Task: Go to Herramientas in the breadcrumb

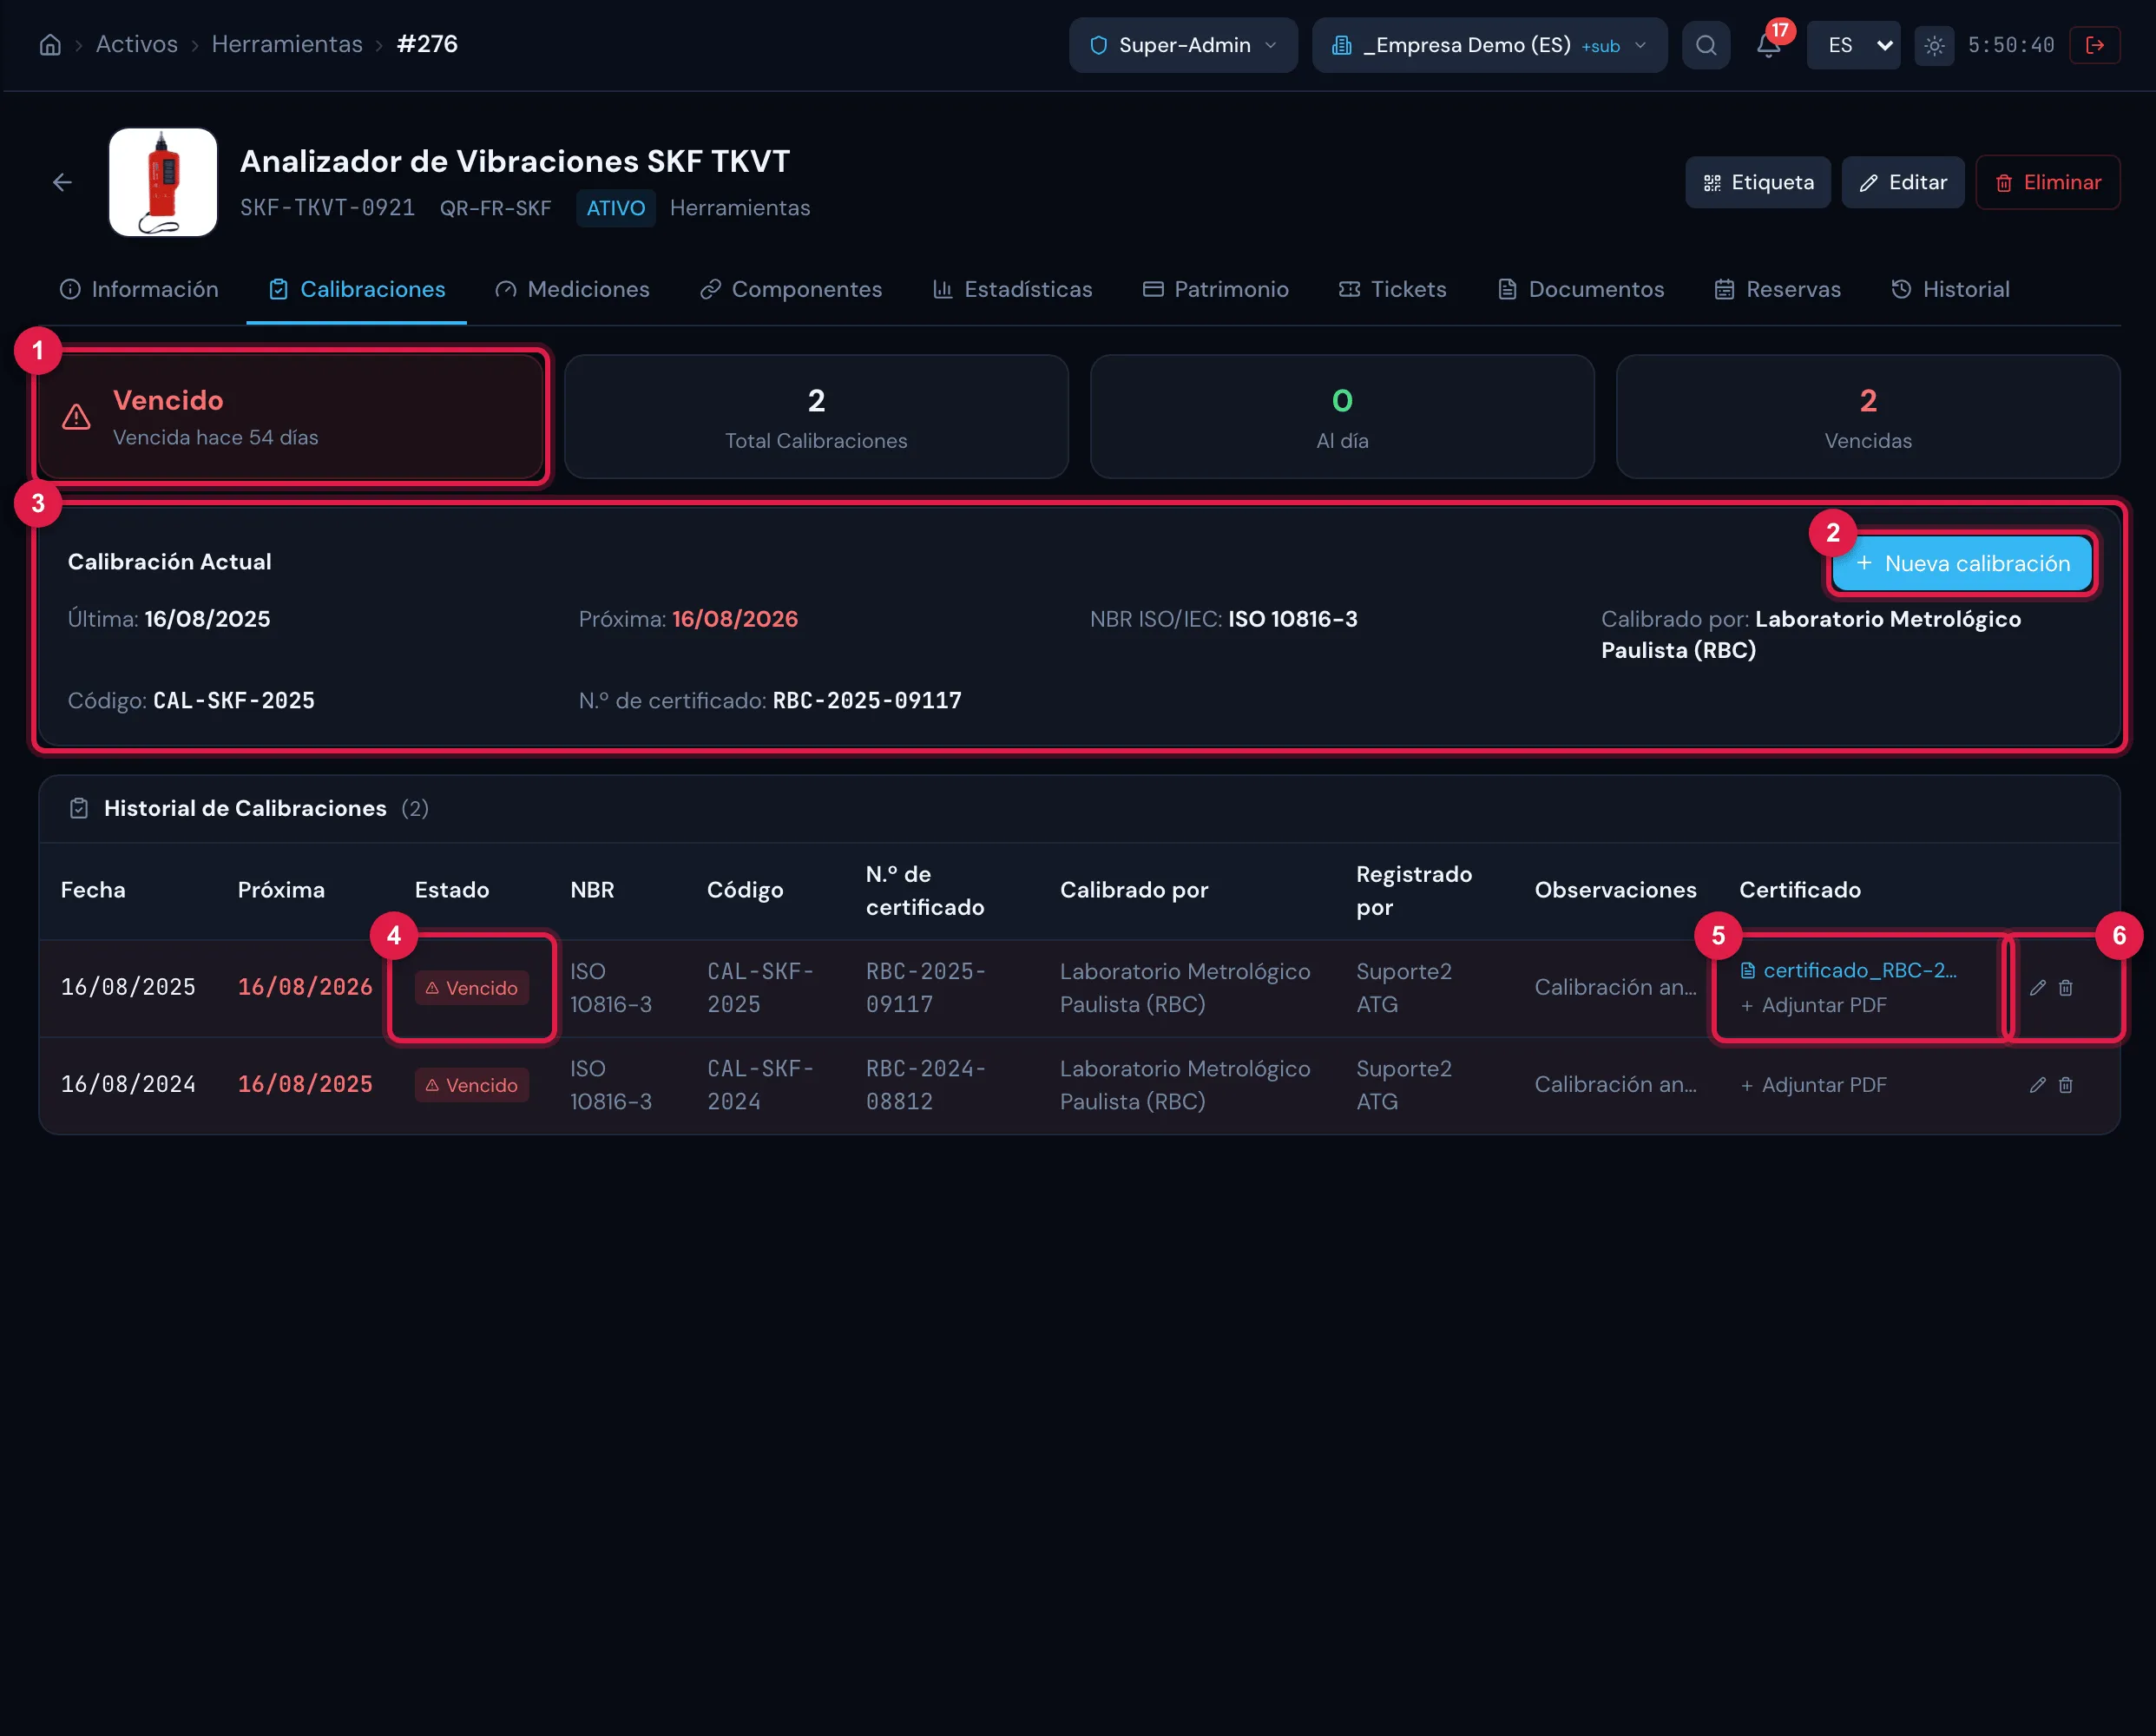Action: click(287, 44)
